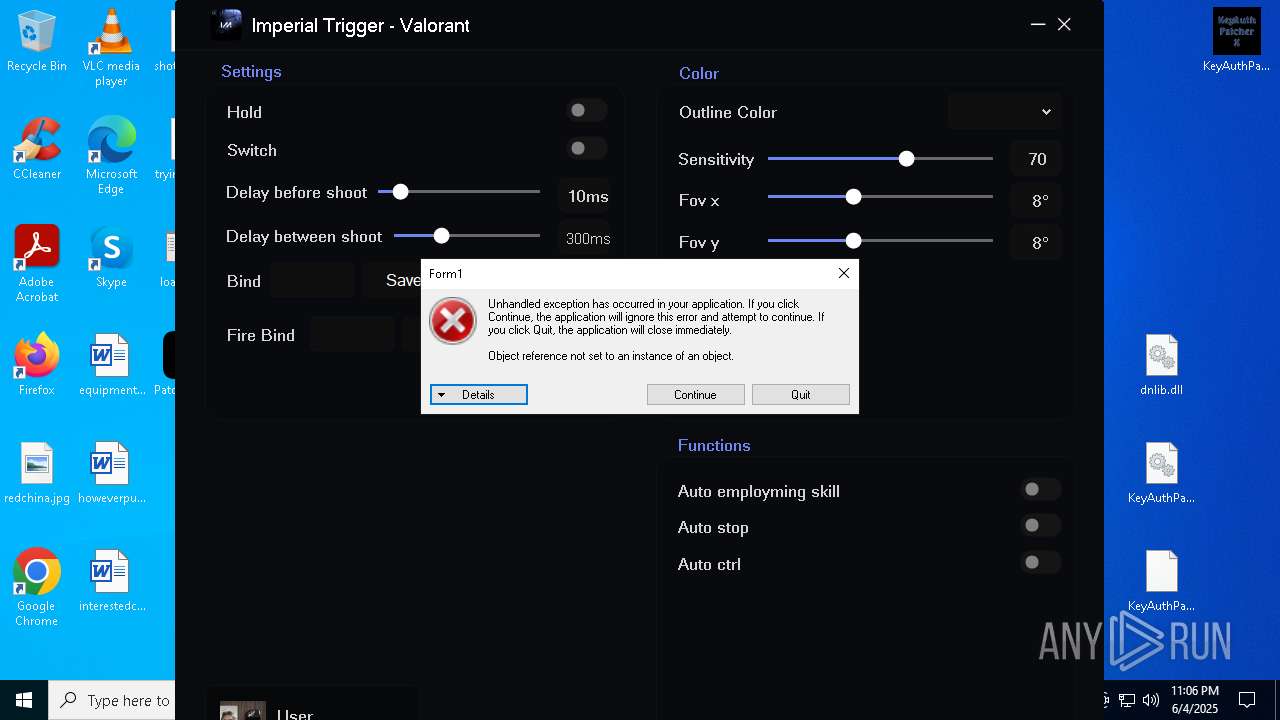Launch CCleaner desktop shortcut
The width and height of the screenshot is (1280, 720).
pyautogui.click(x=37, y=149)
